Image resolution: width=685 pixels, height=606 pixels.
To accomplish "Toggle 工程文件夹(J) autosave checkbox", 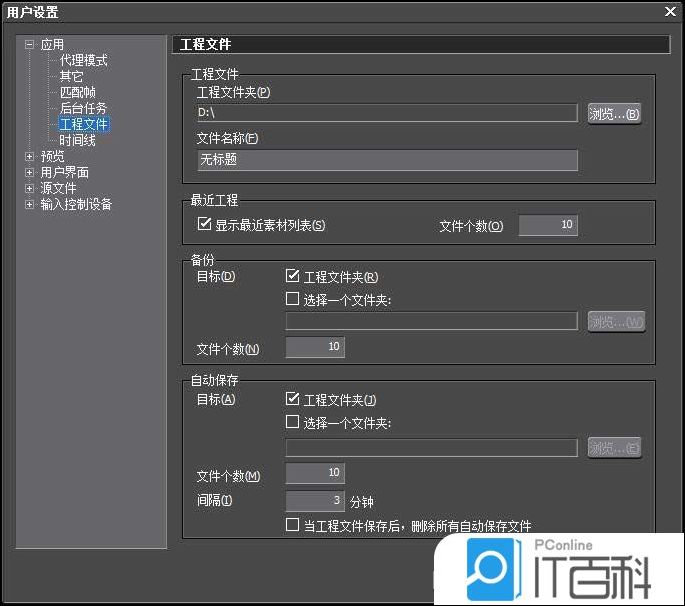I will coord(292,398).
